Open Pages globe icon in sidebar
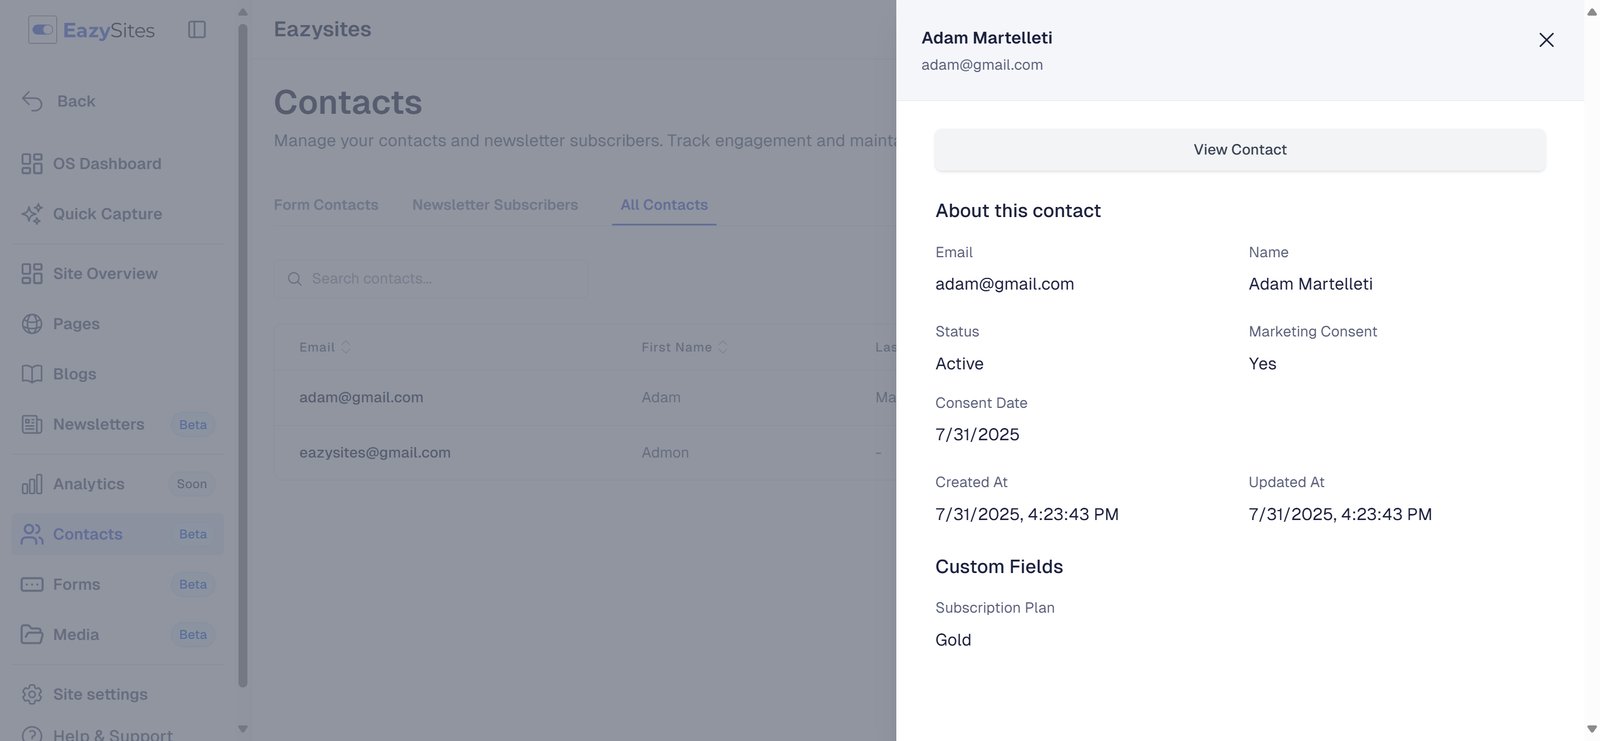 [x=32, y=324]
